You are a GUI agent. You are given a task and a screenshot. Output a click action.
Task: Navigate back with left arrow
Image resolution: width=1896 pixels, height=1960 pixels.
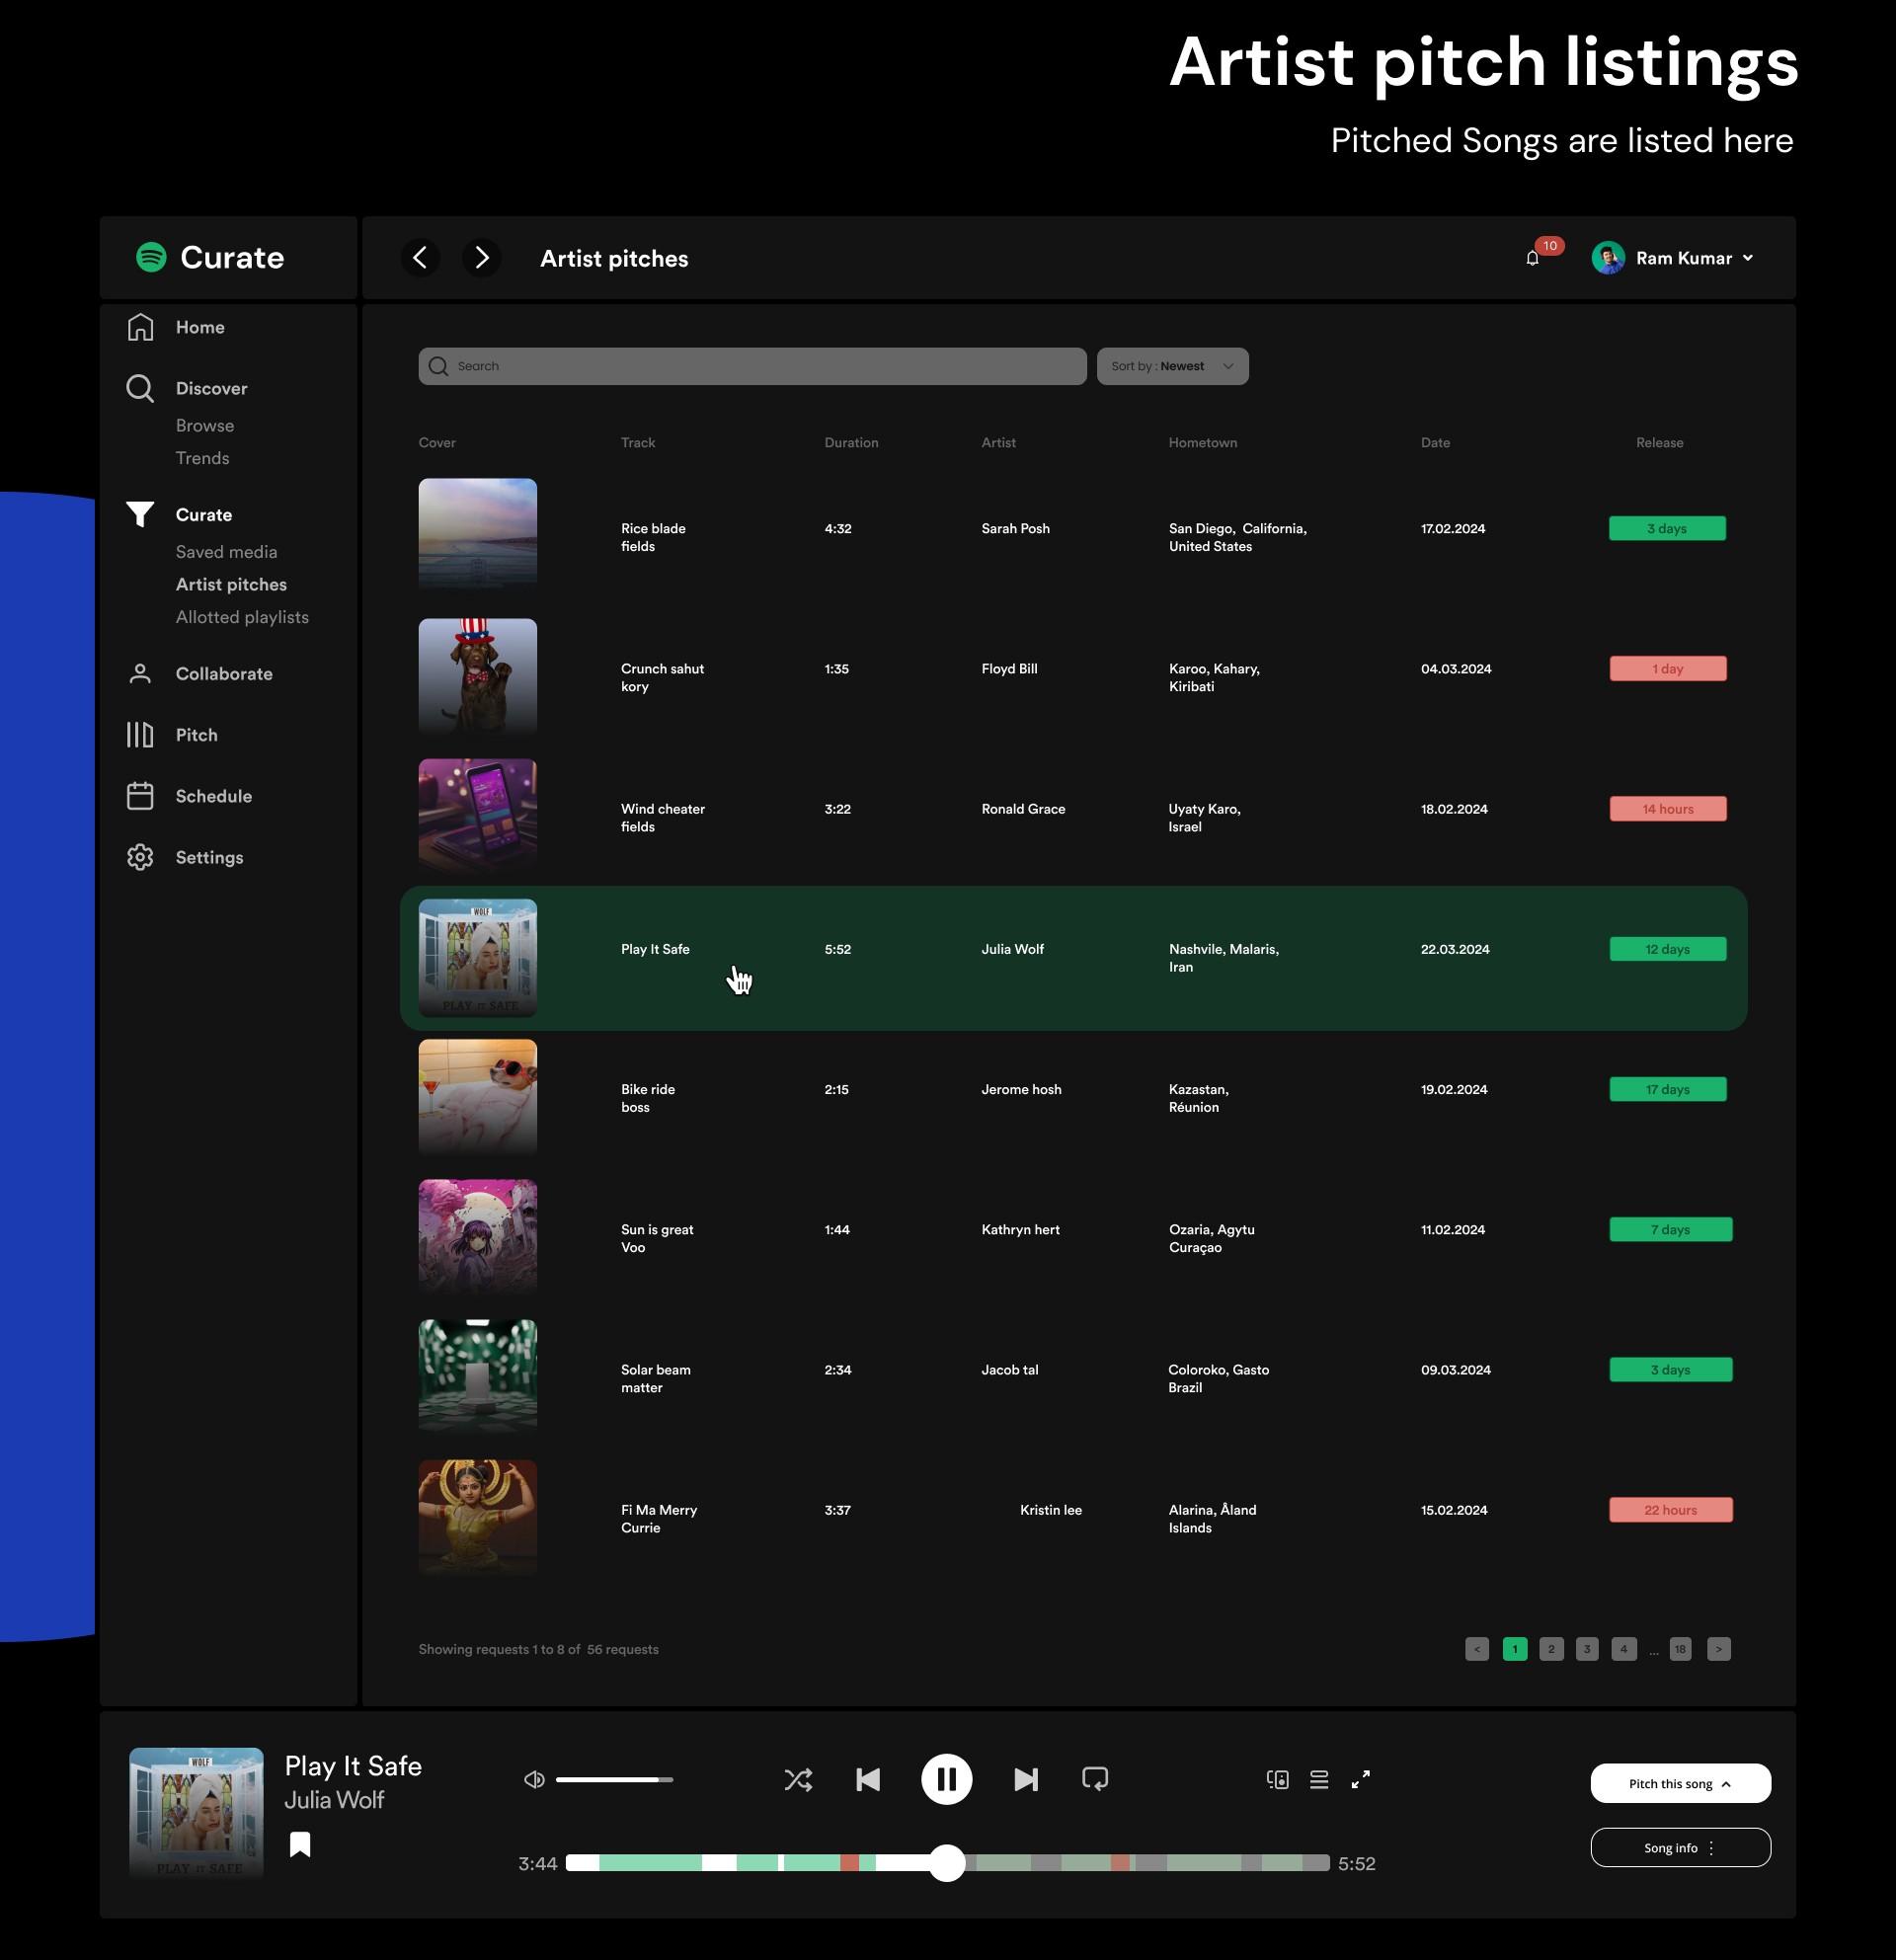coord(420,258)
